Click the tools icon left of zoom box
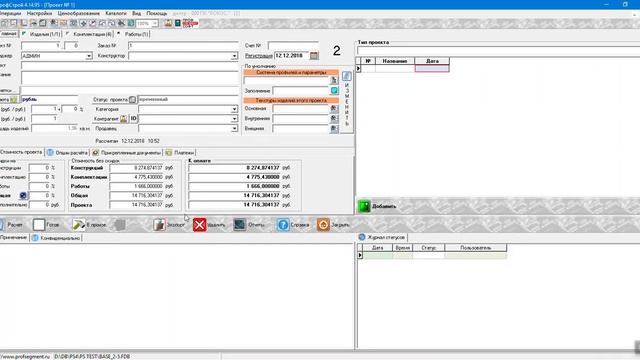The width and height of the screenshot is (640, 360). coord(121,23)
